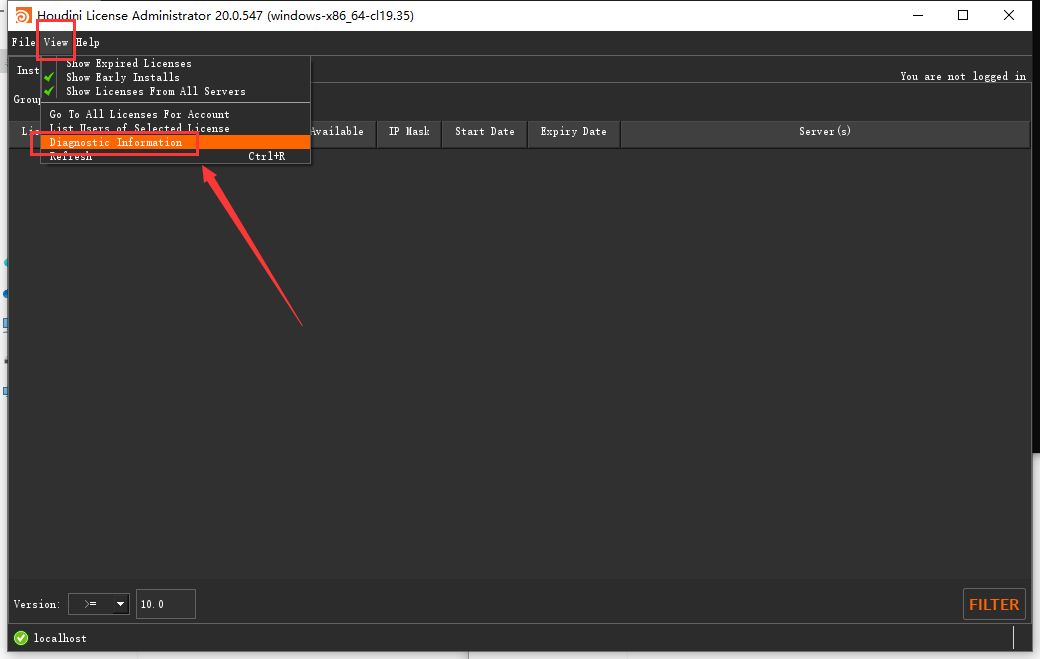Select List Users of Selected License
This screenshot has height=659, width=1040.
[138, 128]
